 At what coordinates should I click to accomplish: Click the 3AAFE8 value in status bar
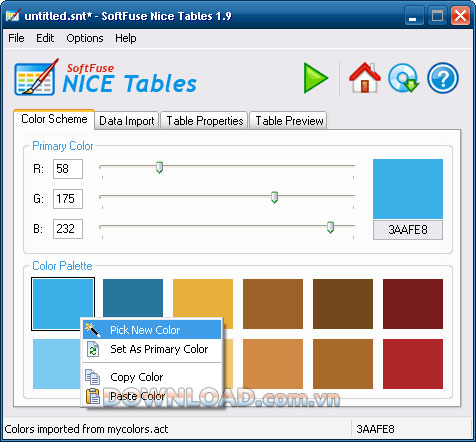pyautogui.click(x=375, y=429)
